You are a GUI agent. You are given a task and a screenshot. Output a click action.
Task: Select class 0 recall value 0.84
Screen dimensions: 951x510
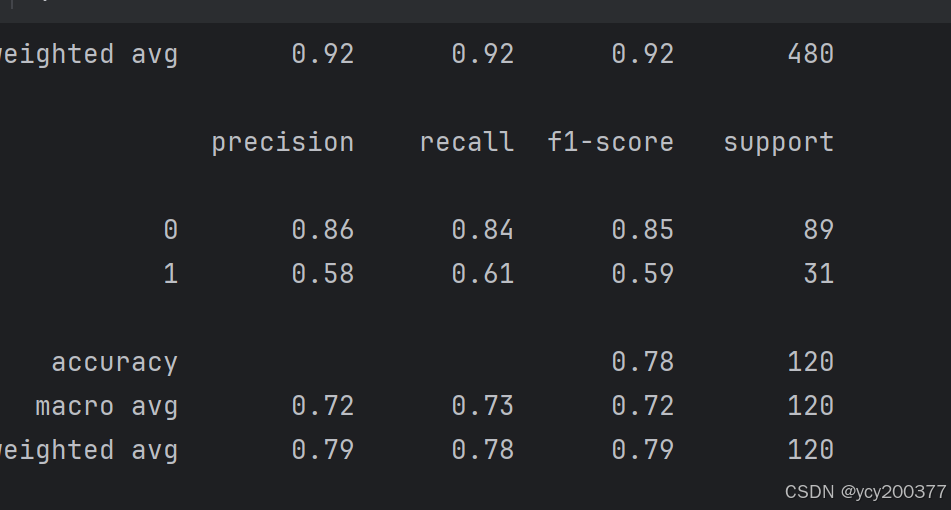coord(483,230)
